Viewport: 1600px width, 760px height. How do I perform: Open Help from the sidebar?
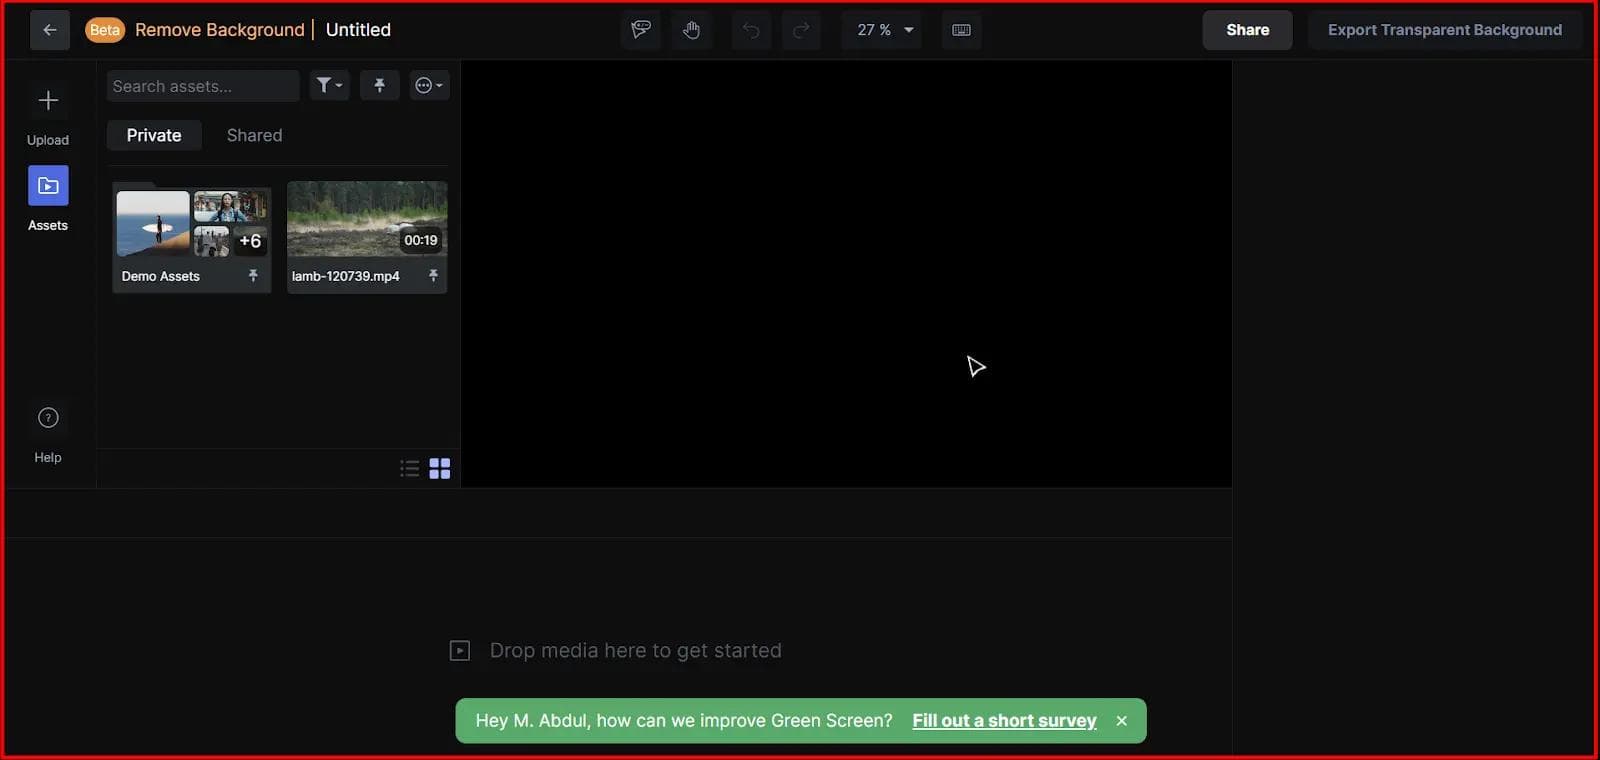(x=48, y=418)
